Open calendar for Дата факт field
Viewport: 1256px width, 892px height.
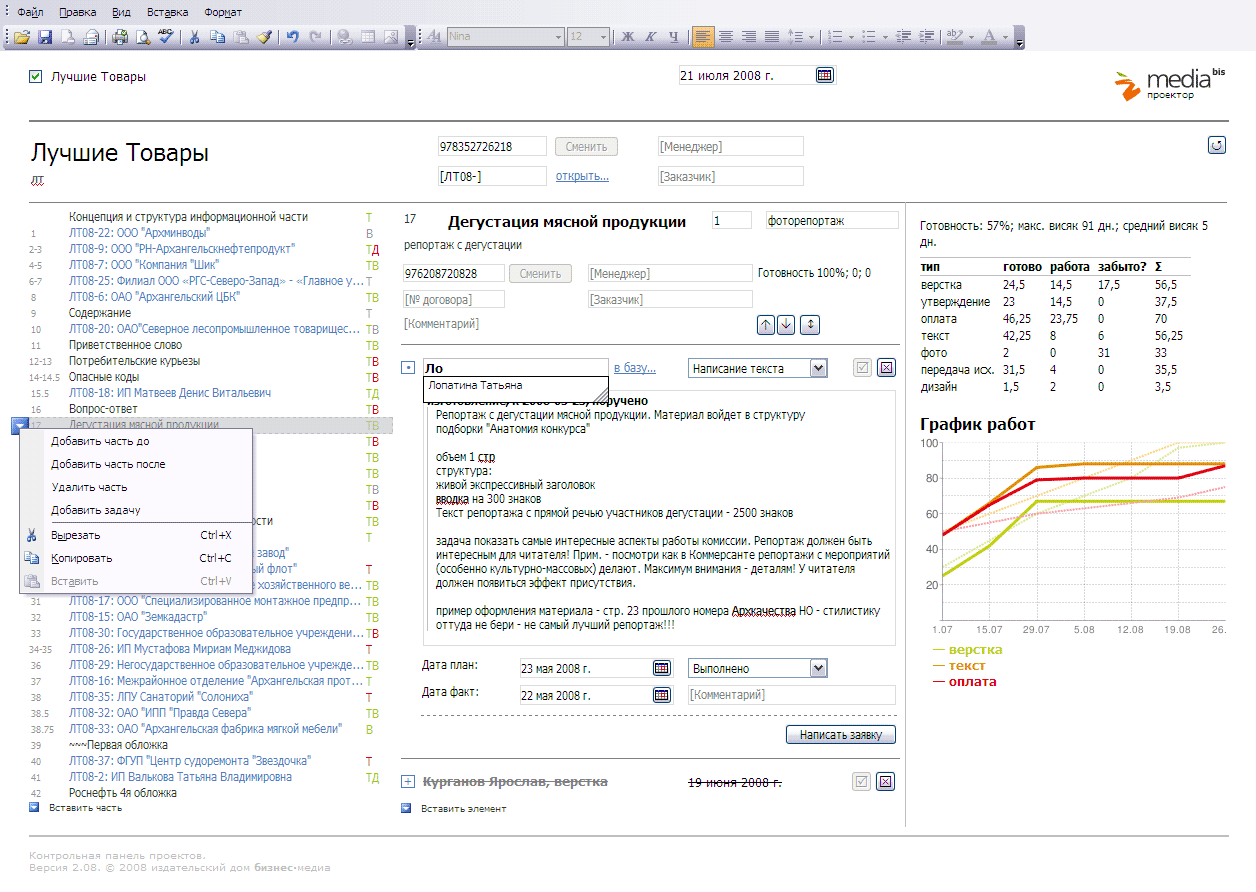point(661,695)
